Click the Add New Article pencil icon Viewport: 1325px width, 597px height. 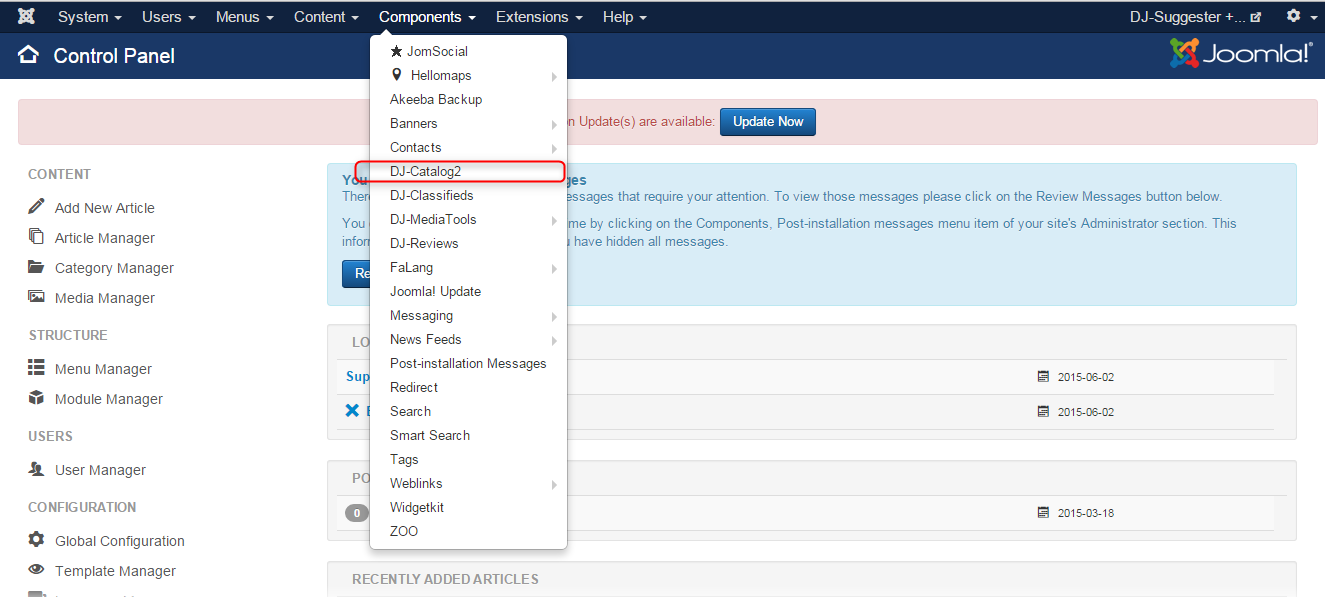(x=37, y=207)
